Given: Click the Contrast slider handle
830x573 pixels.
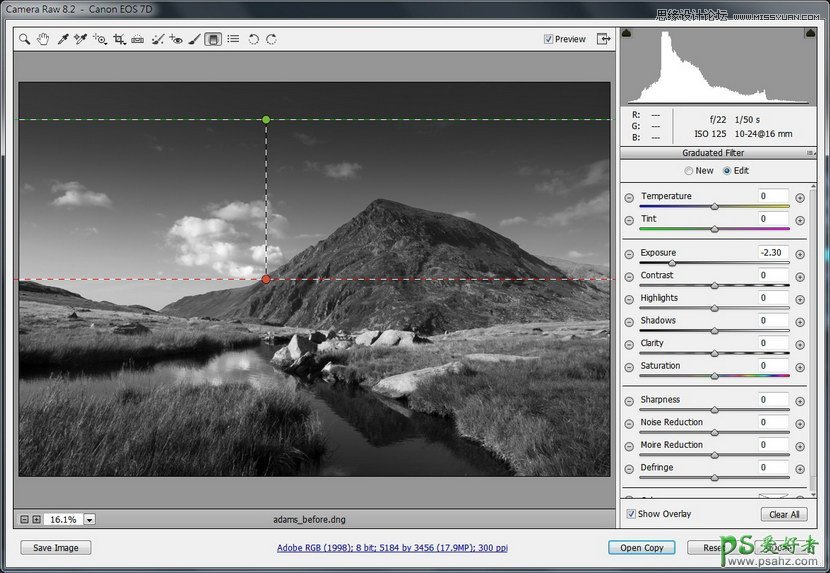Looking at the screenshot, I should click(714, 285).
